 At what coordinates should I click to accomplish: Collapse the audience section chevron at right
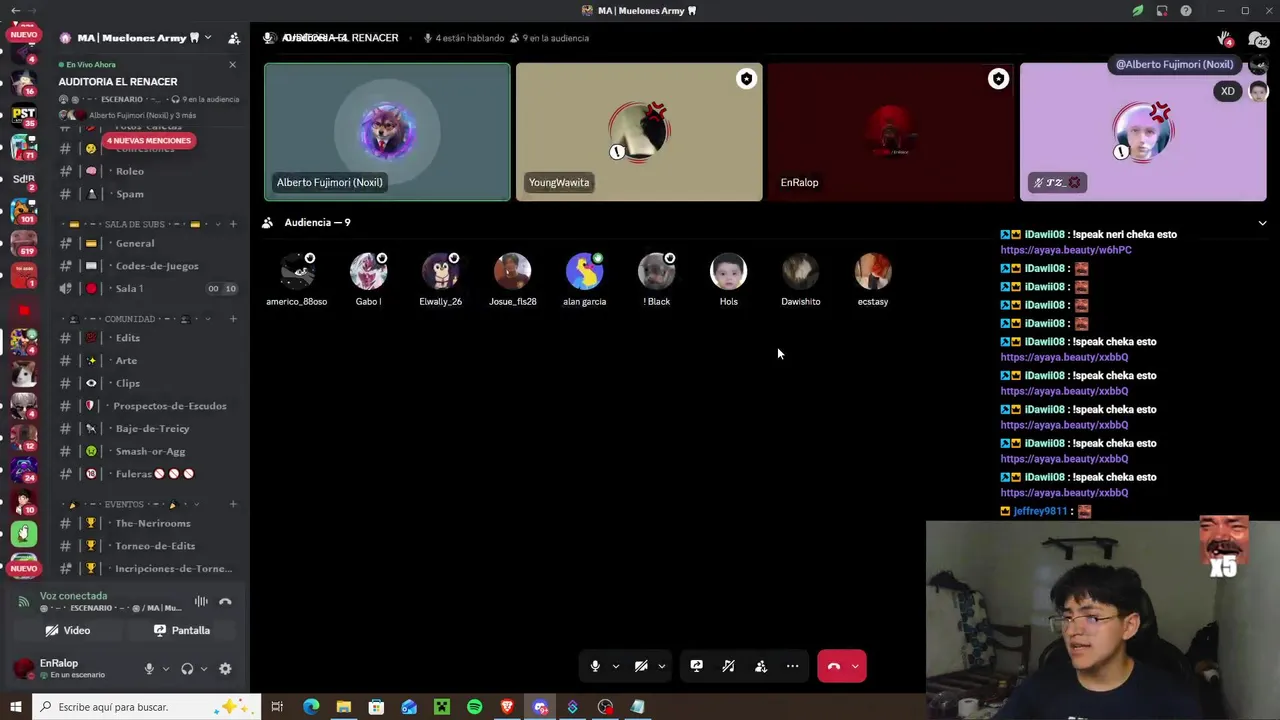tap(1262, 223)
